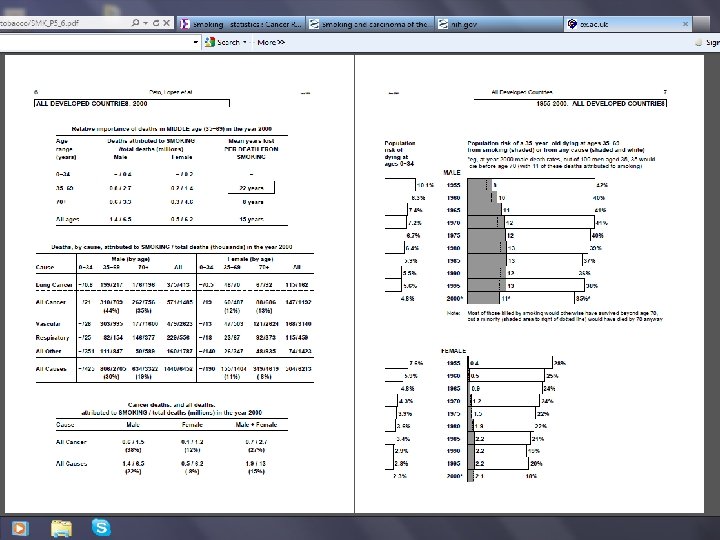Viewport: 720px width, 540px height.
Task: Open the media player taskbar icon
Action: (x=20, y=528)
